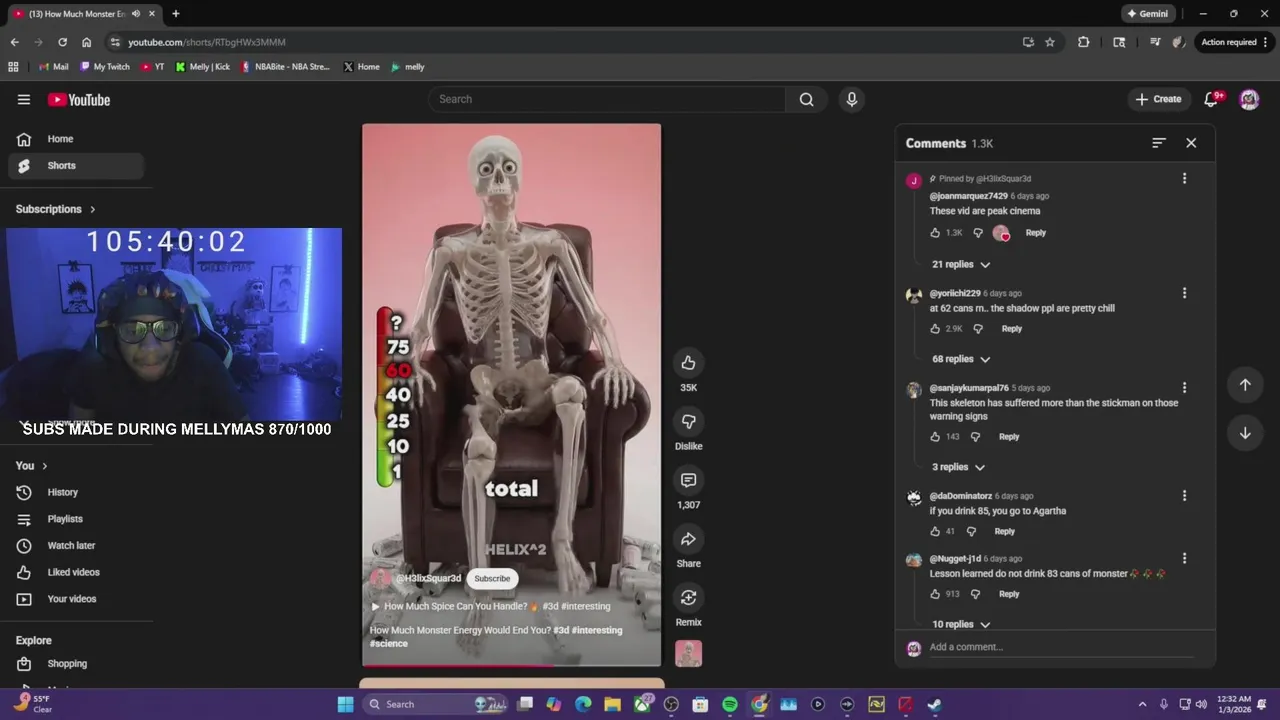Expand the 10 replies thread

(x=961, y=624)
